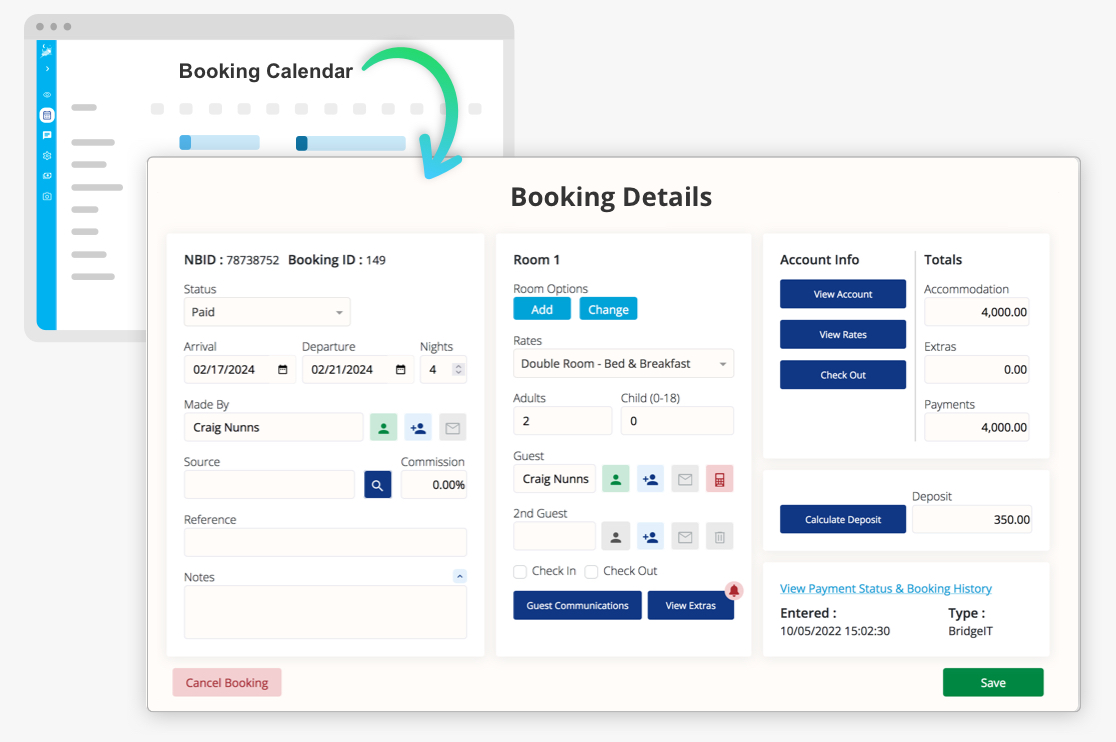The width and height of the screenshot is (1116, 742).
Task: Tick the Check Out checkbox
Action: click(x=591, y=572)
